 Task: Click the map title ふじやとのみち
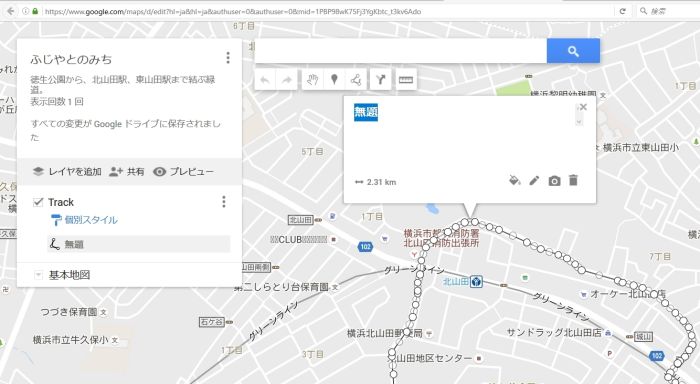coord(71,59)
